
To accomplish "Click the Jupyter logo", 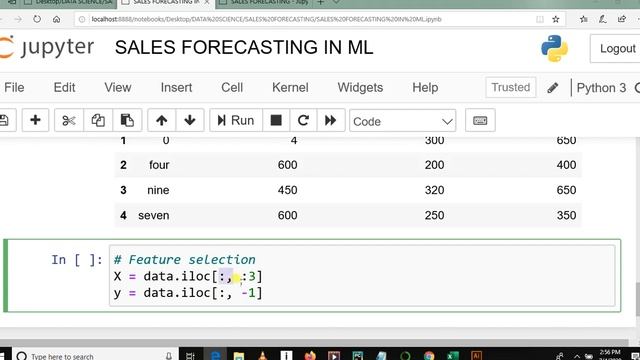I will [47, 47].
